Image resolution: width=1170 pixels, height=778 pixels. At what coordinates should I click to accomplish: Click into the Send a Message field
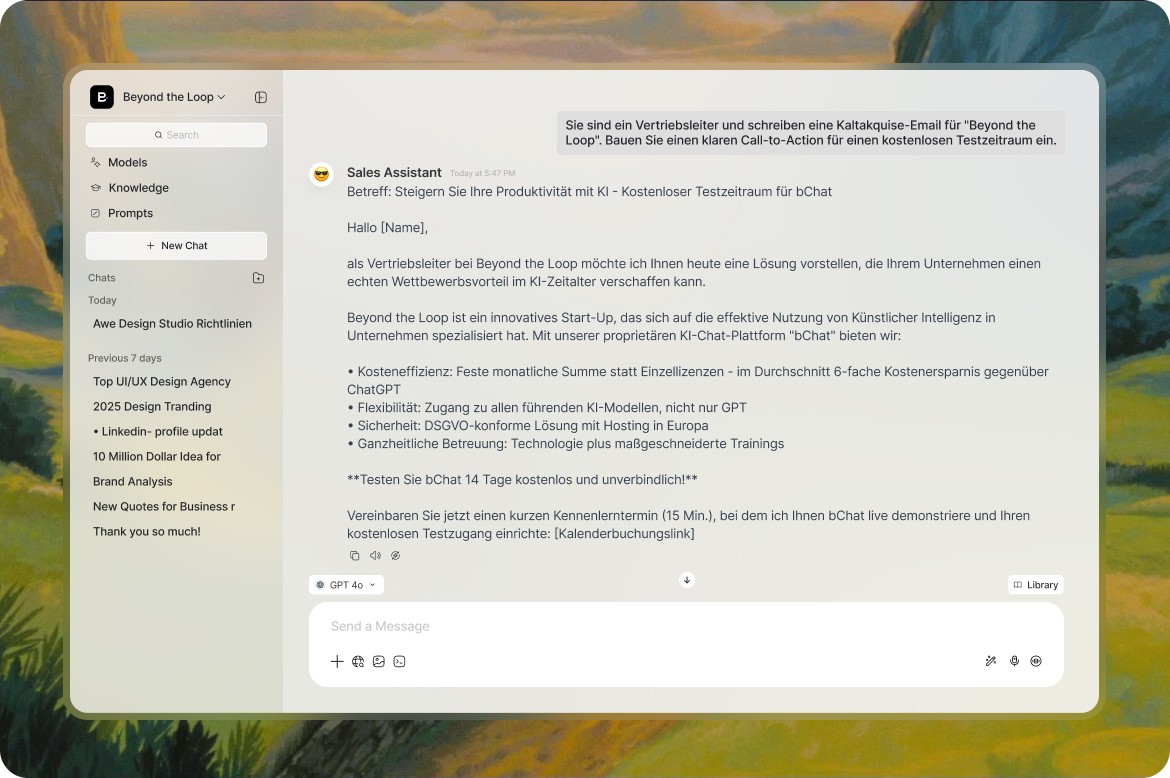(x=686, y=626)
